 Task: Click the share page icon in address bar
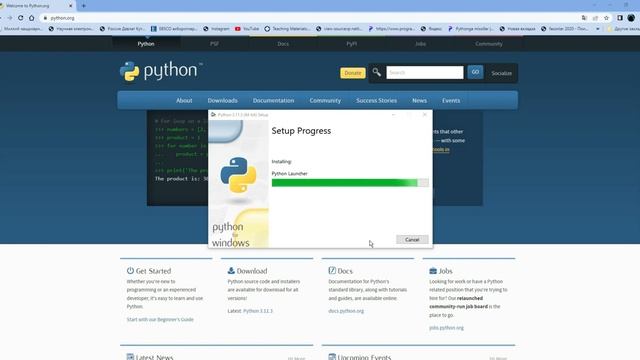point(595,18)
